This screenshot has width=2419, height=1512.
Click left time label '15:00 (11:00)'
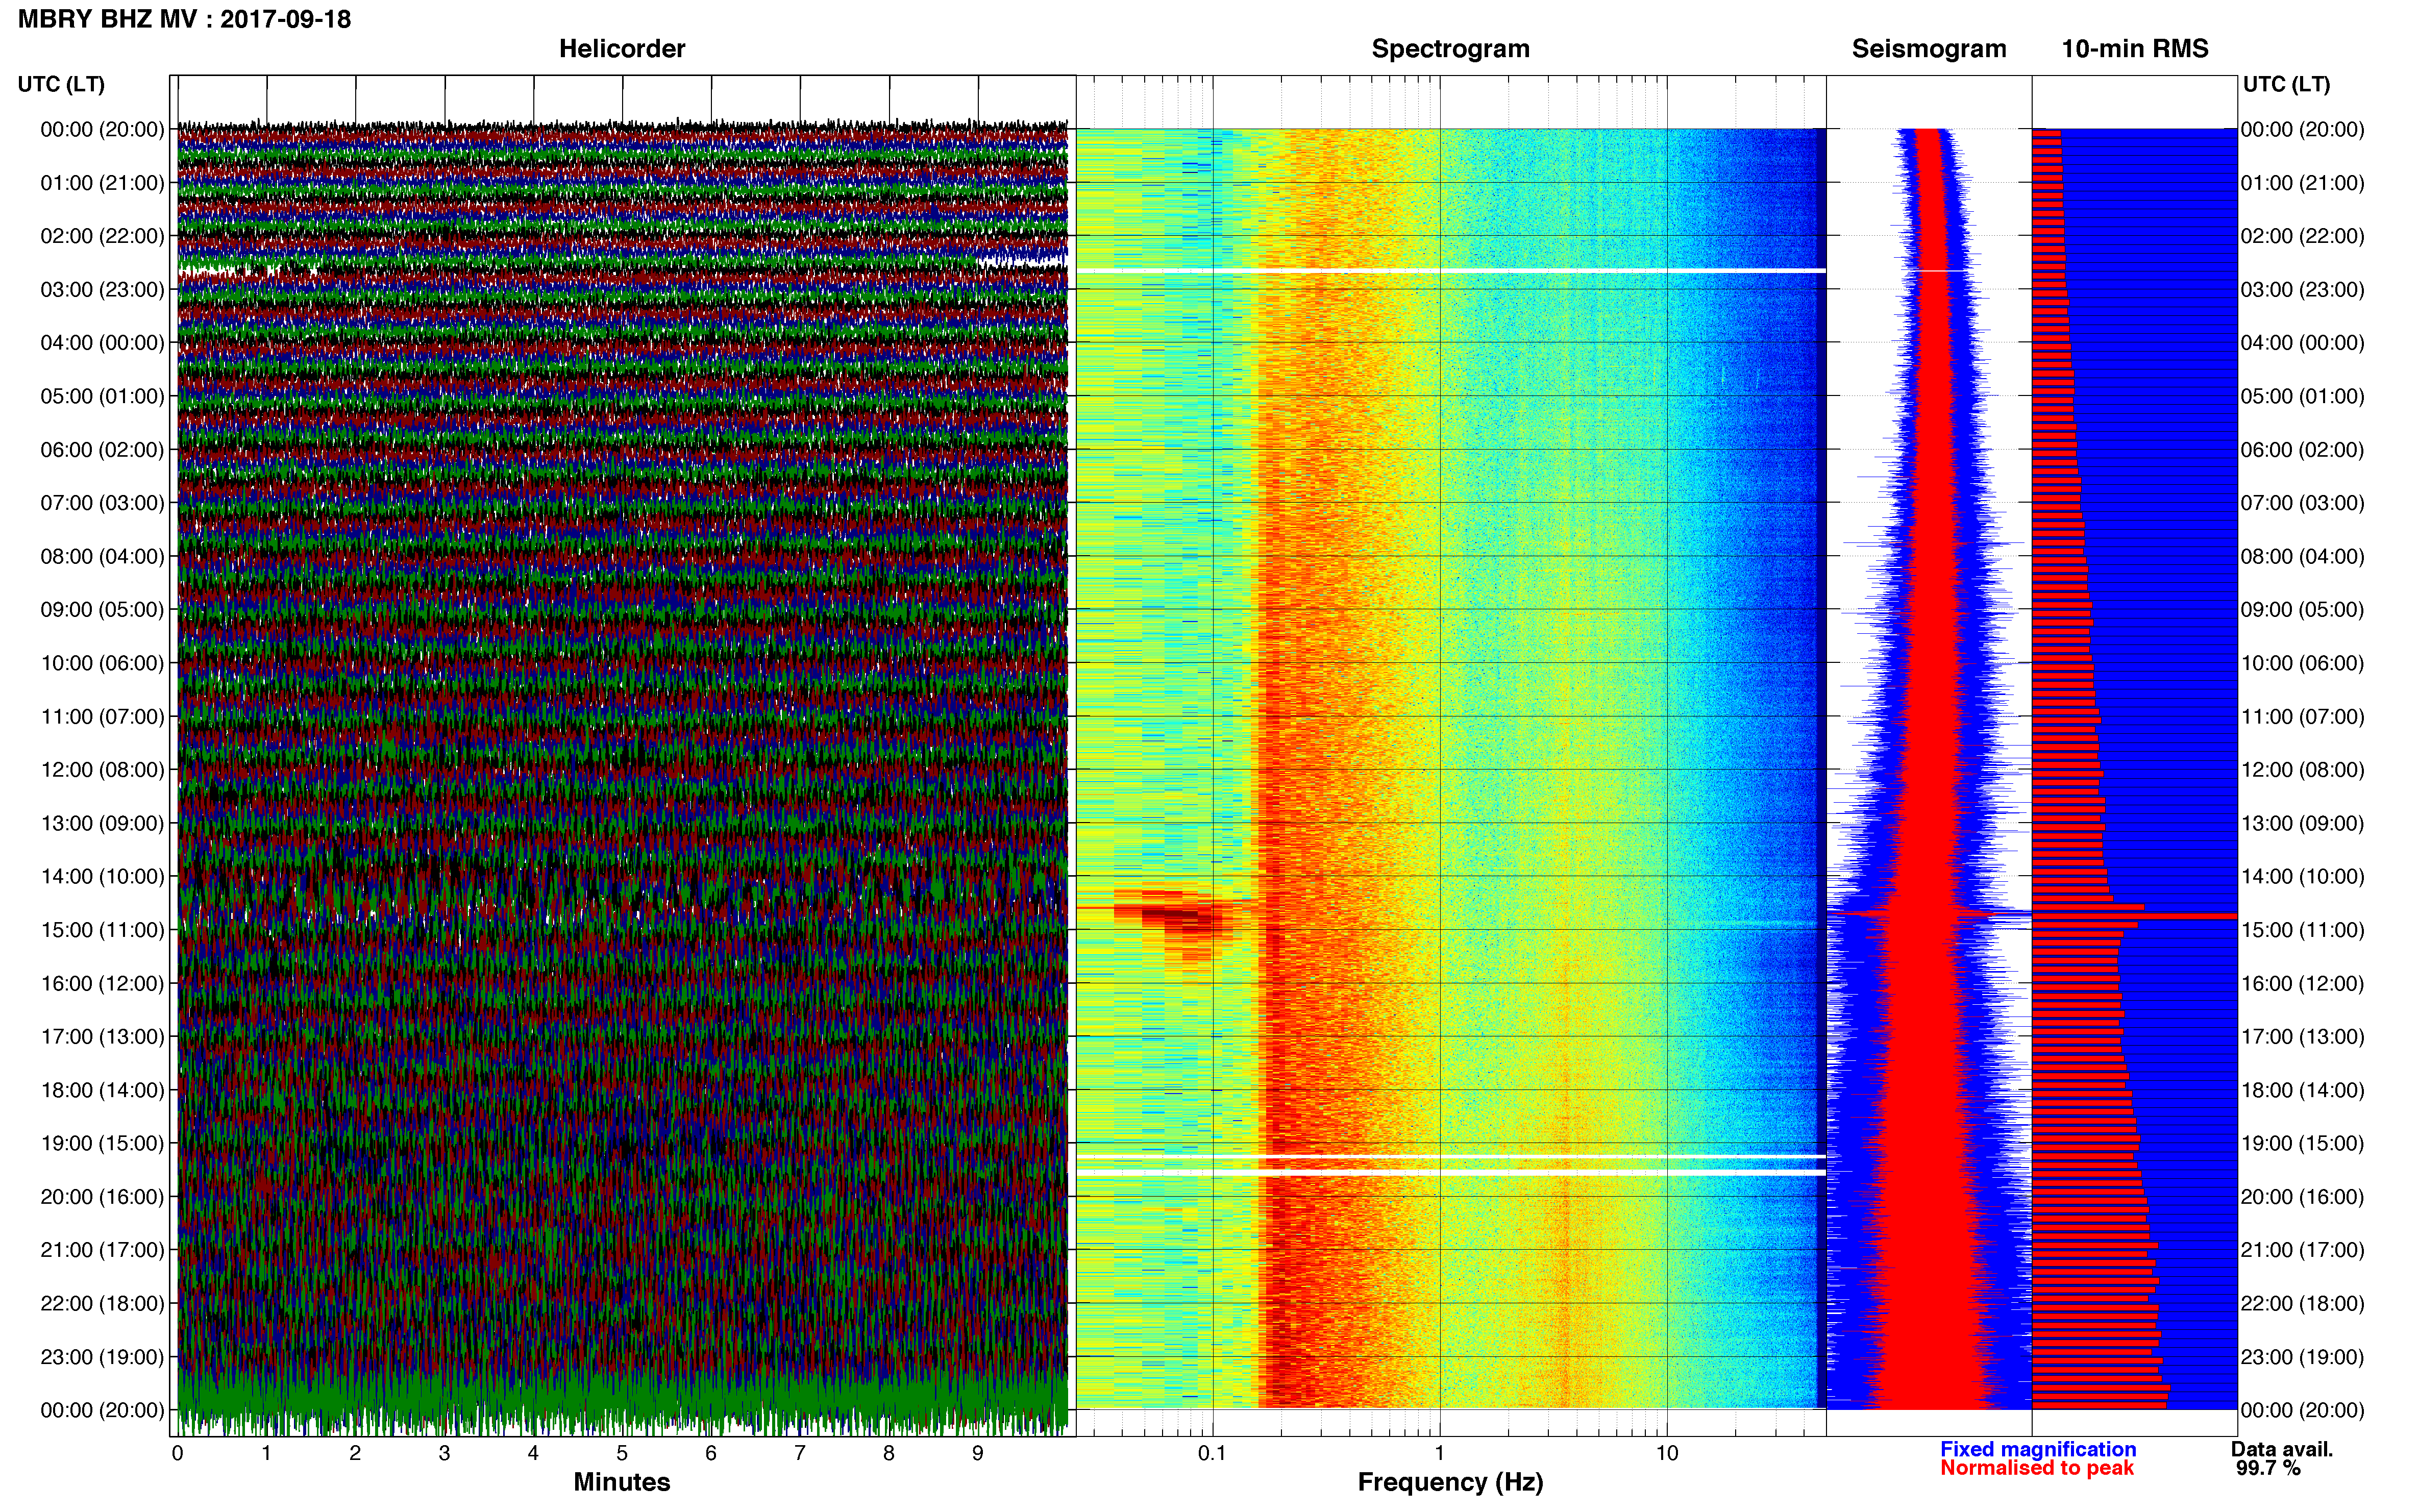tap(102, 930)
